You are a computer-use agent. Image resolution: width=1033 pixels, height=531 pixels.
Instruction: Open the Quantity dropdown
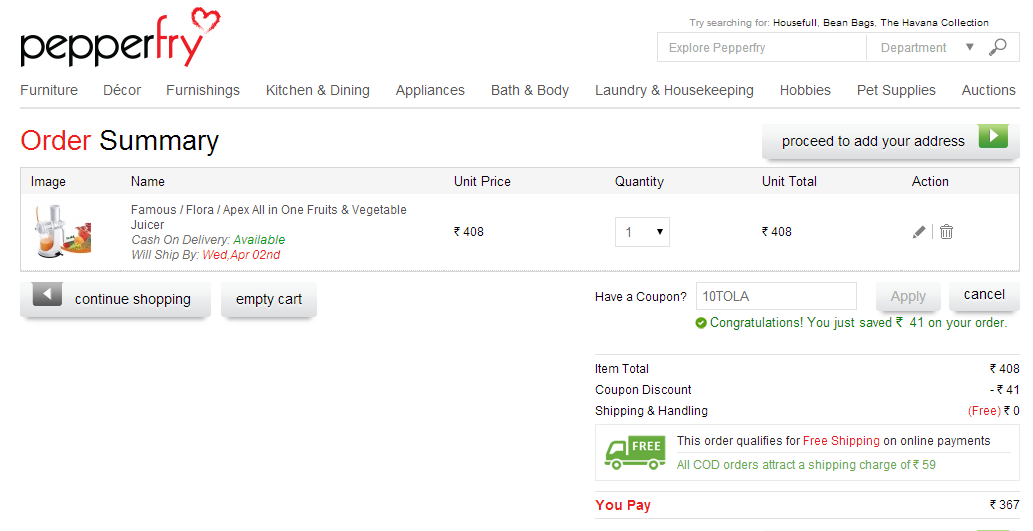point(642,232)
